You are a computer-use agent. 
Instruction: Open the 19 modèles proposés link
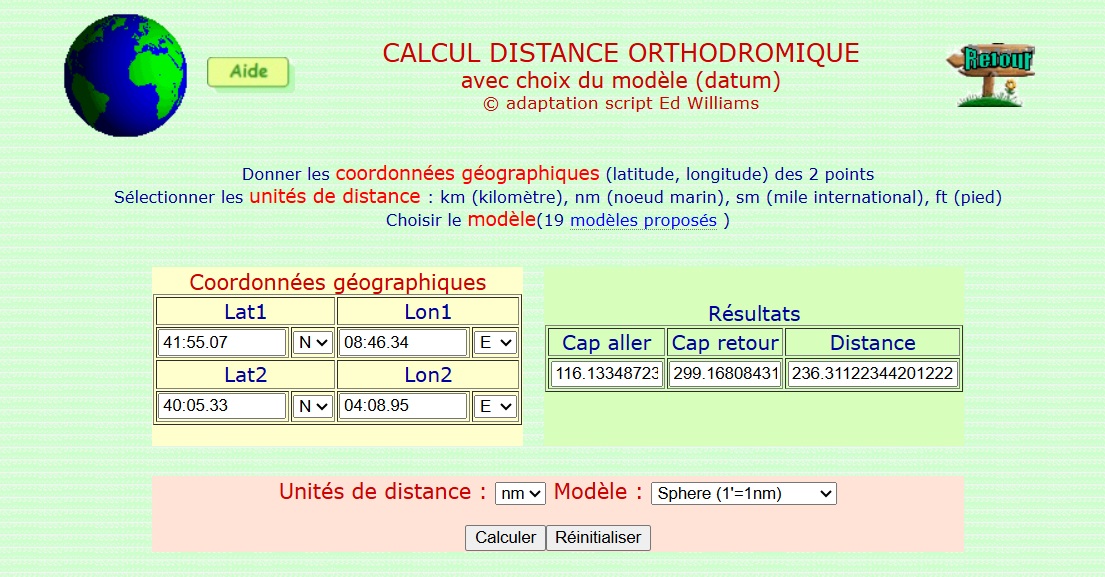point(641,221)
